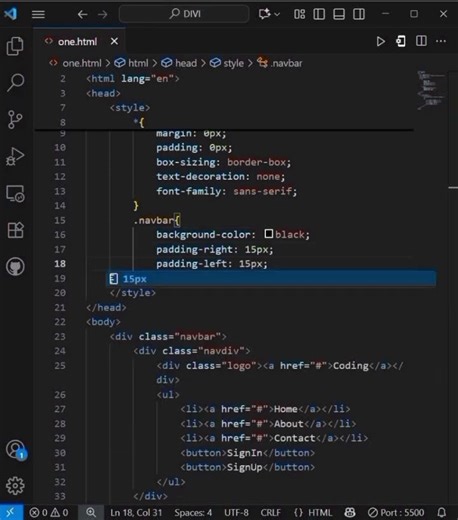Screen dimensions: 458x520
Task: Open the Search view in activity bar
Action: coord(15,82)
